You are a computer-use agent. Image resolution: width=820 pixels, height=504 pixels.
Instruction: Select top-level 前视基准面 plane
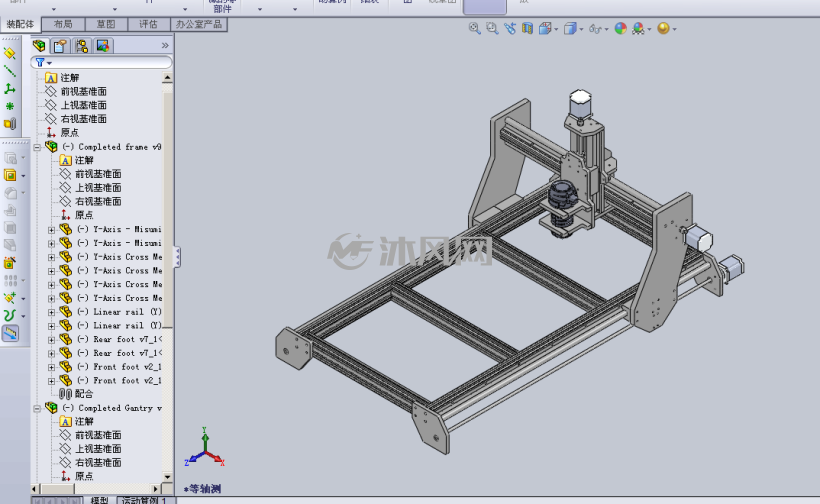pos(76,91)
